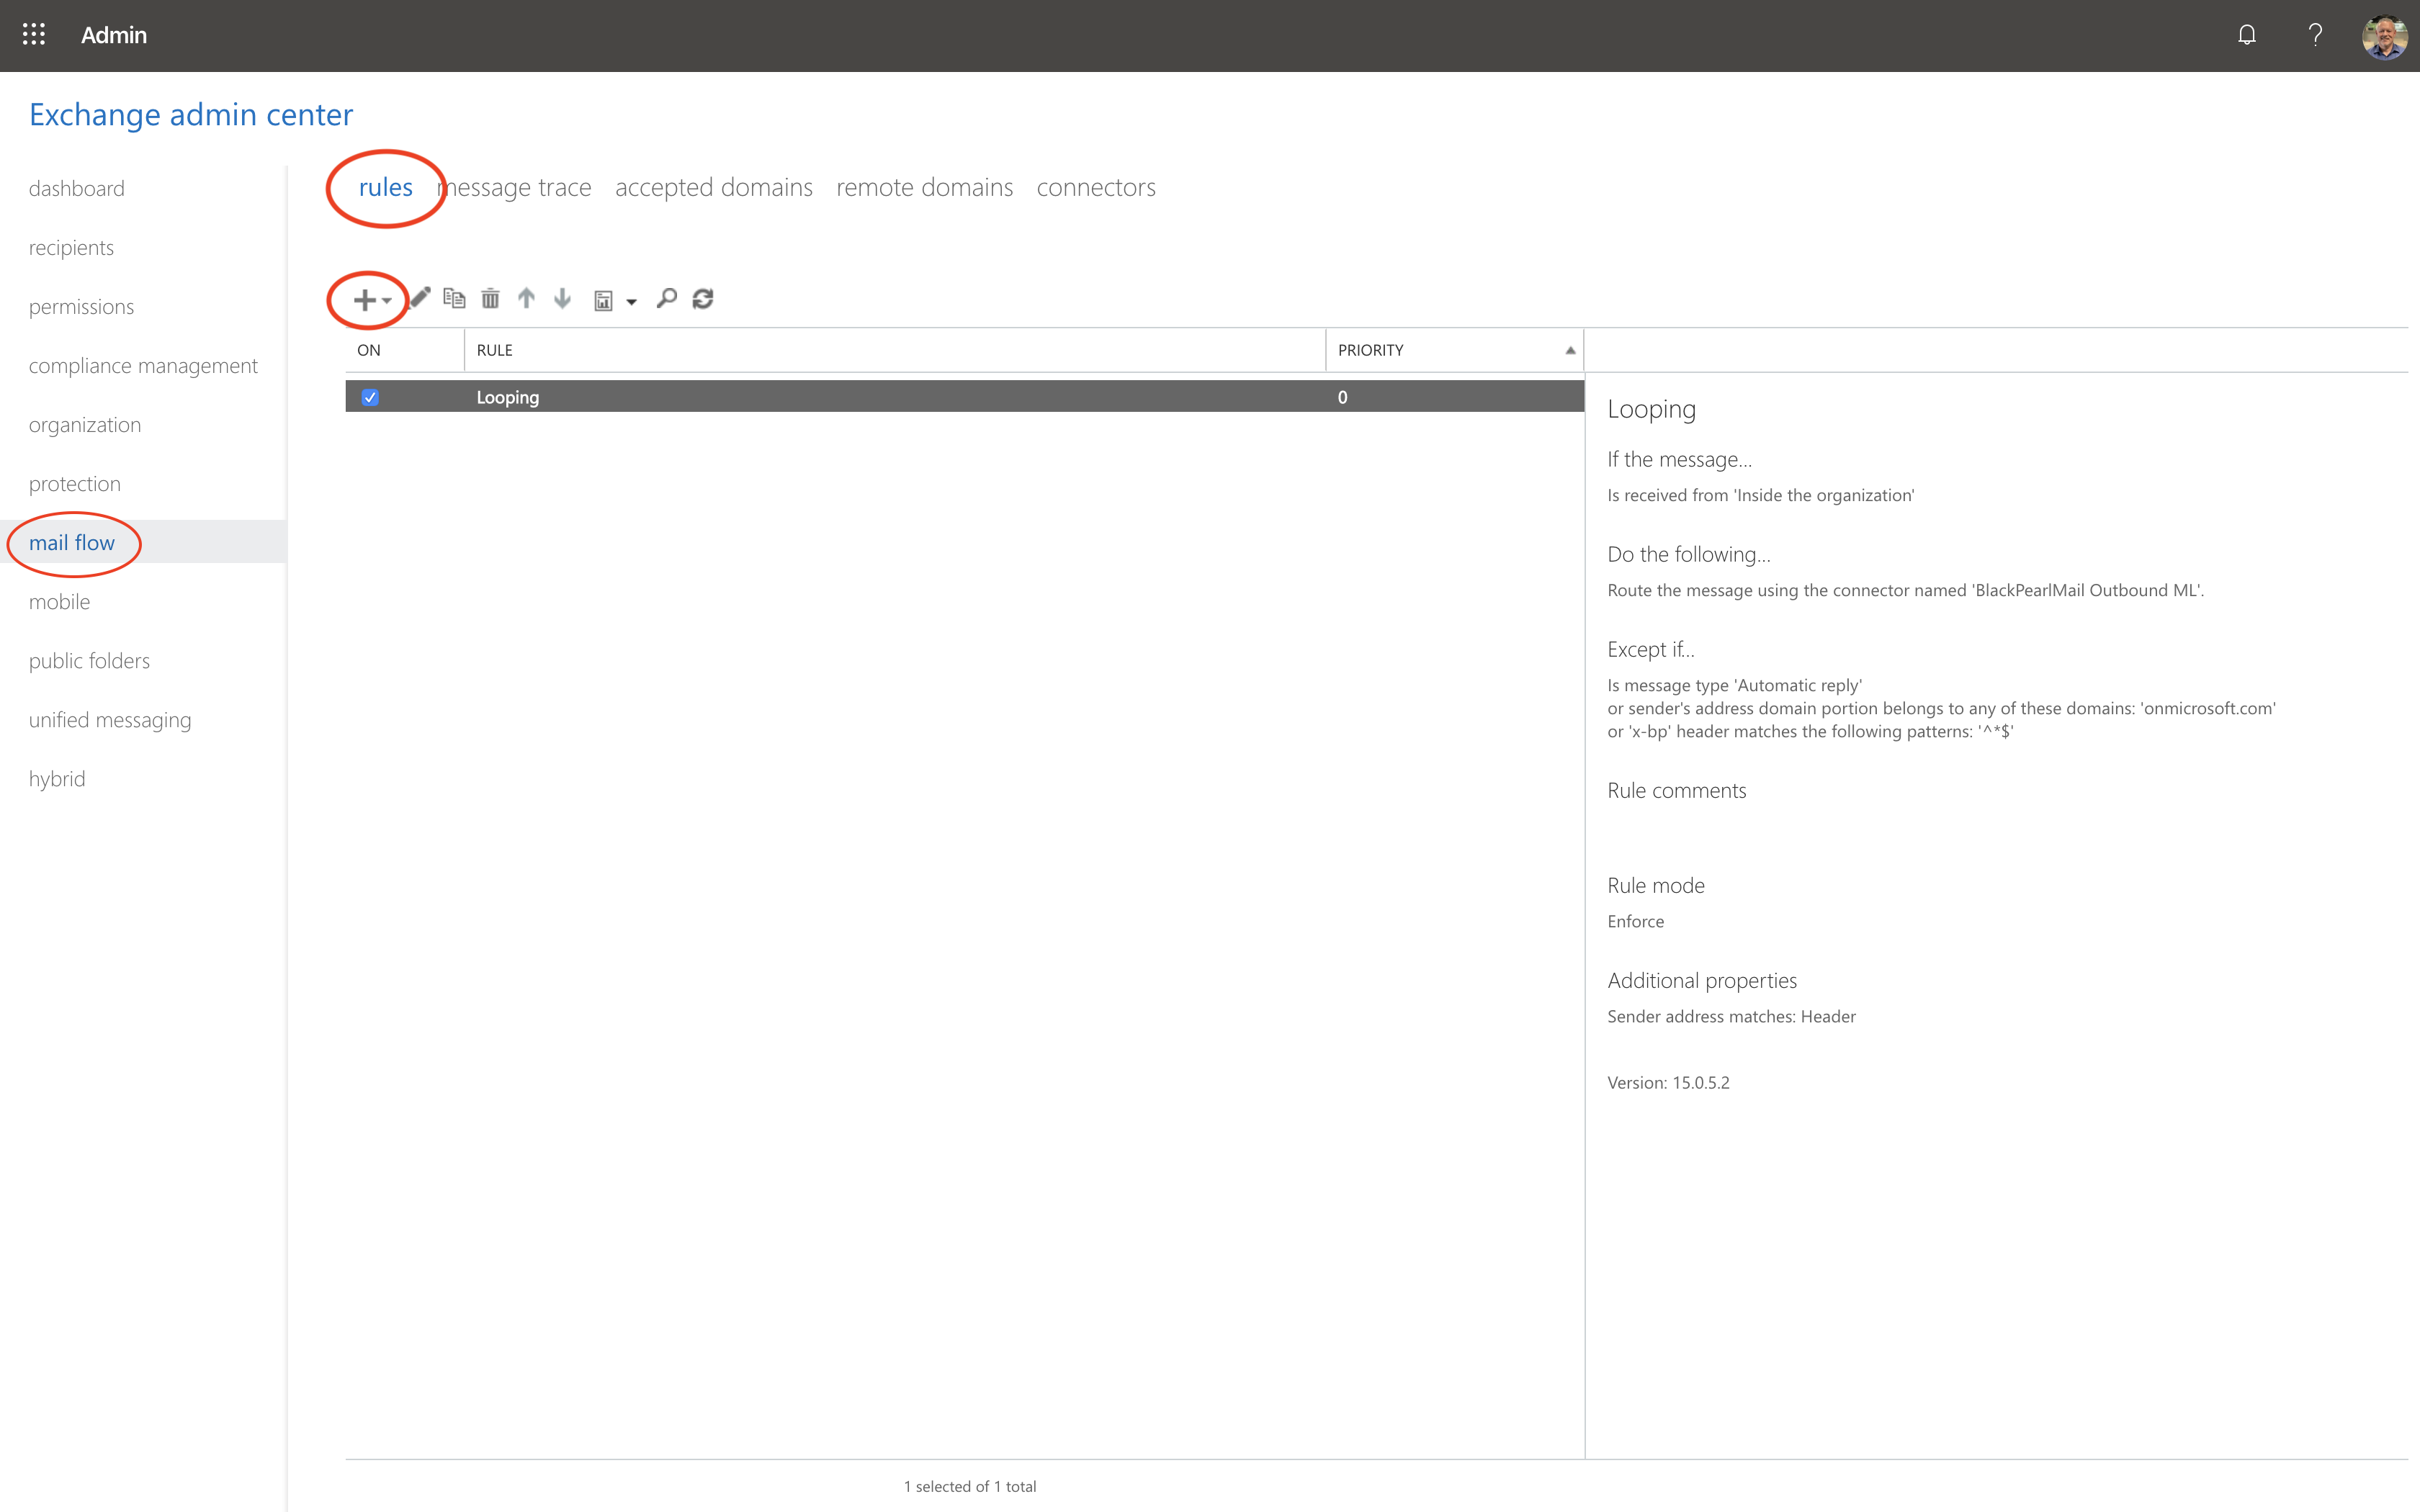
Task: Click the edit rule pencil icon
Action: click(x=421, y=298)
